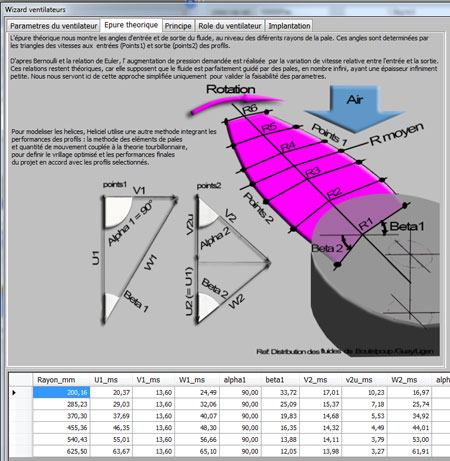Select the cell with radius 455,36
The image size is (450, 461).
[x=61, y=428]
